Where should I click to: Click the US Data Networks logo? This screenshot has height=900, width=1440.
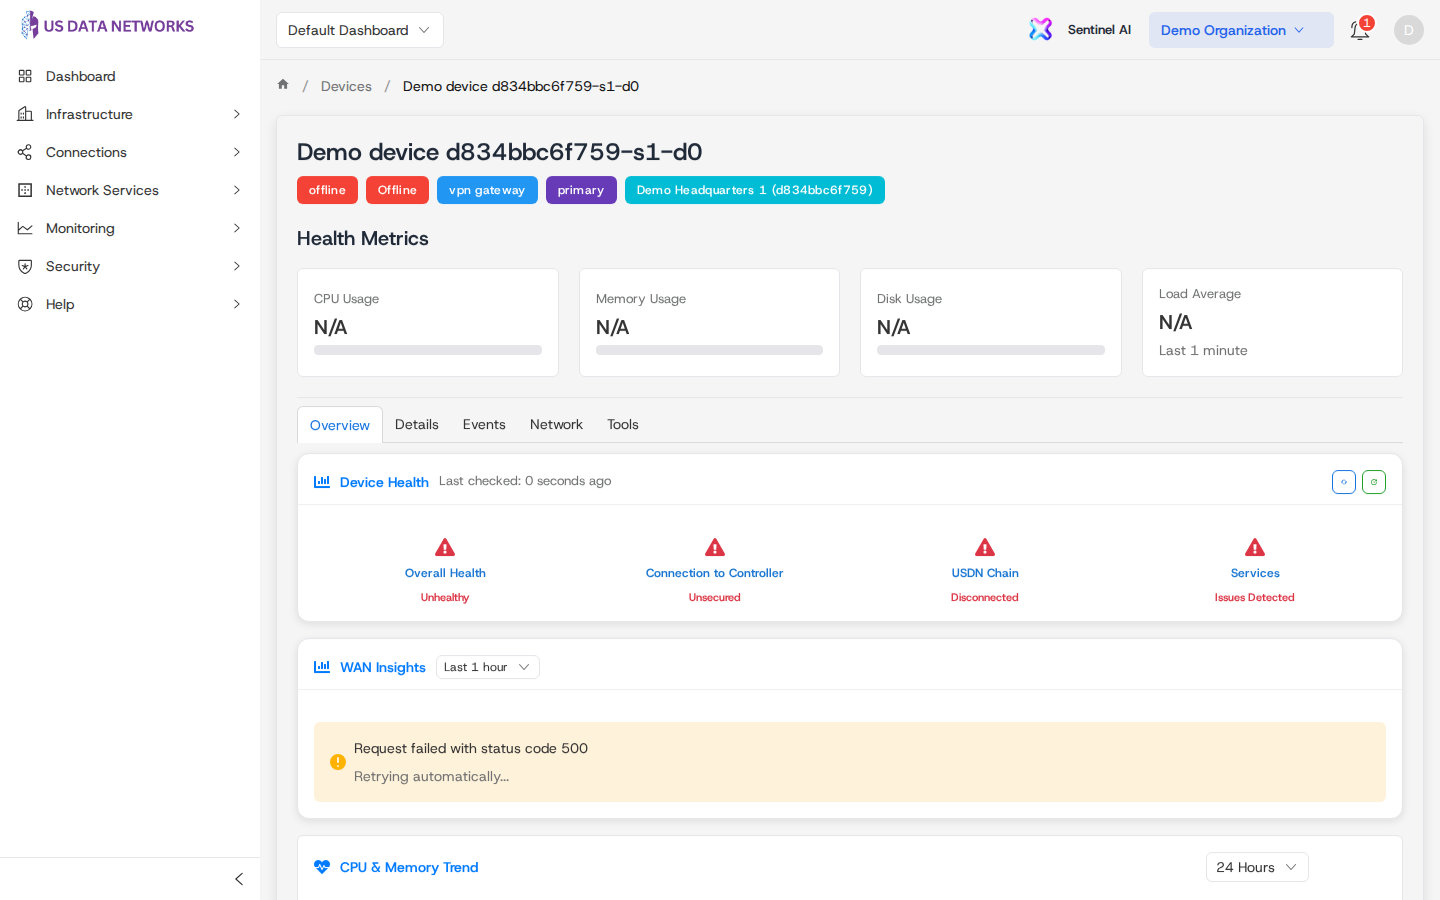[x=107, y=26]
